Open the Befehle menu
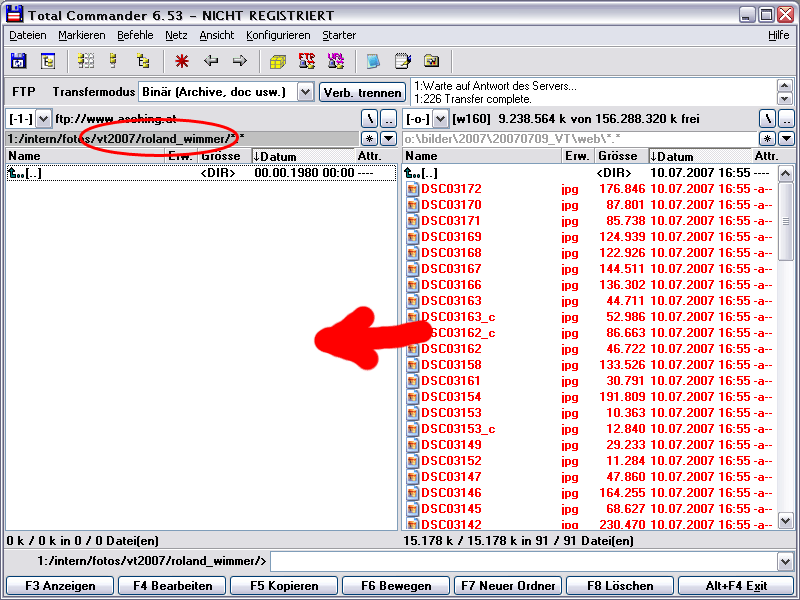 click(135, 35)
